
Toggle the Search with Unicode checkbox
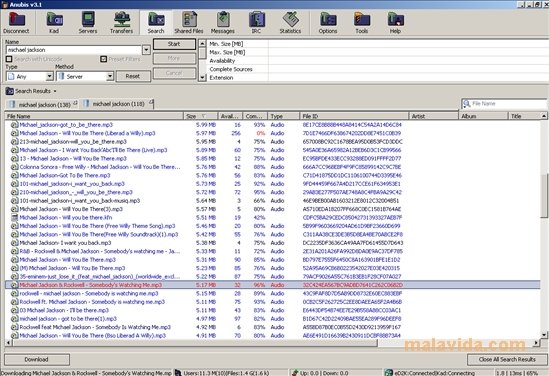tap(9, 59)
